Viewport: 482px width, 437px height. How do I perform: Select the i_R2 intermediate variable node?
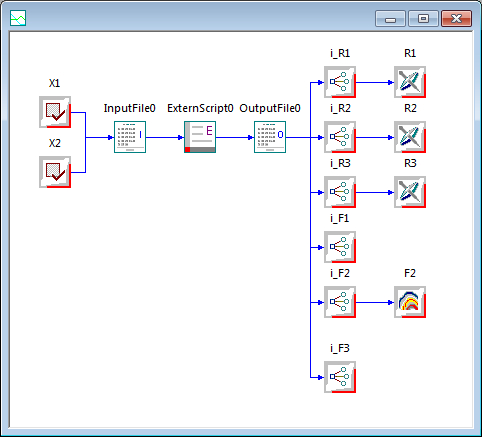[340, 137]
